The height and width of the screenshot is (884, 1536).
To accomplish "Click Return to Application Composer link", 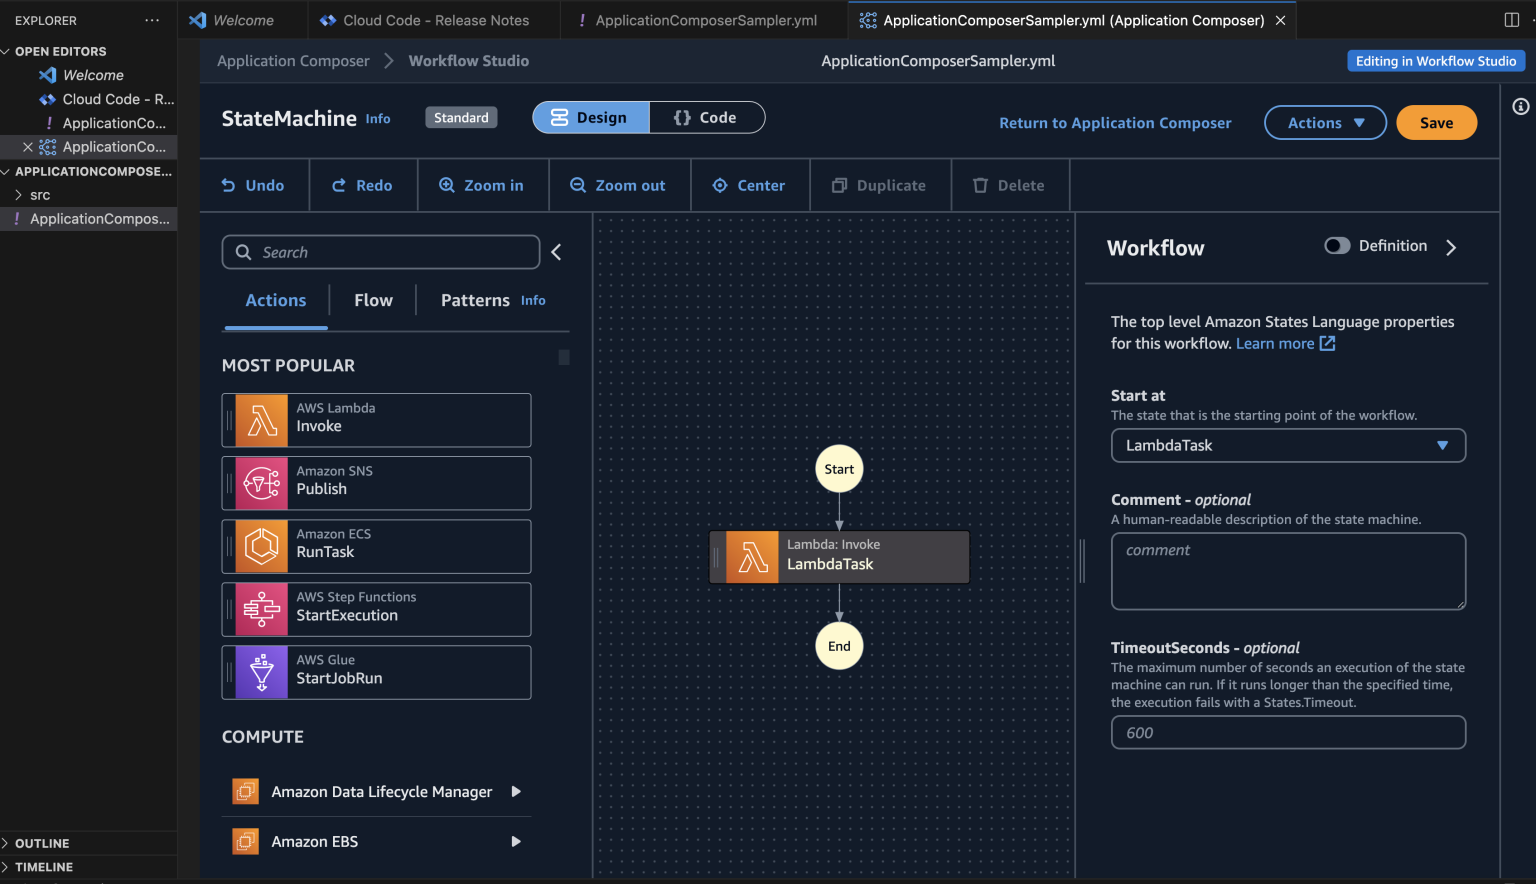I will click(1115, 122).
